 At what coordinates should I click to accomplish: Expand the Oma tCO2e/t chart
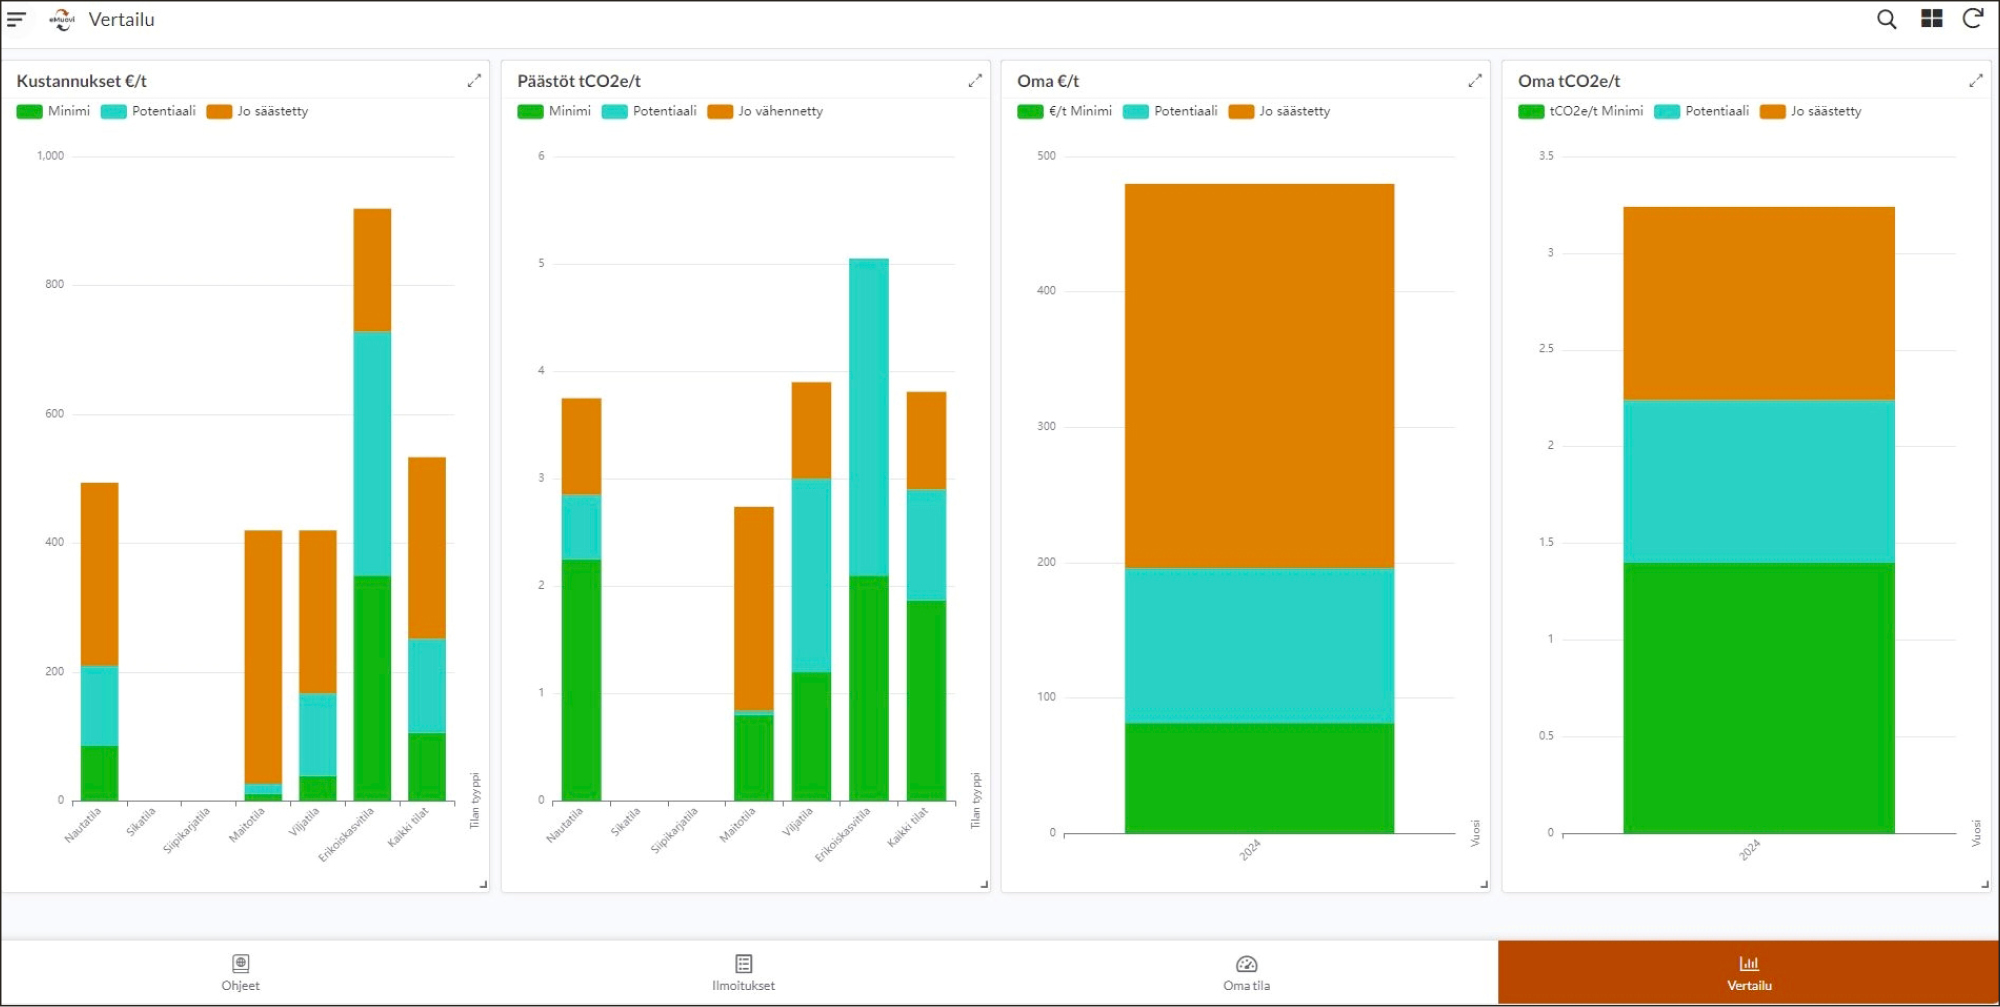coord(1976,81)
